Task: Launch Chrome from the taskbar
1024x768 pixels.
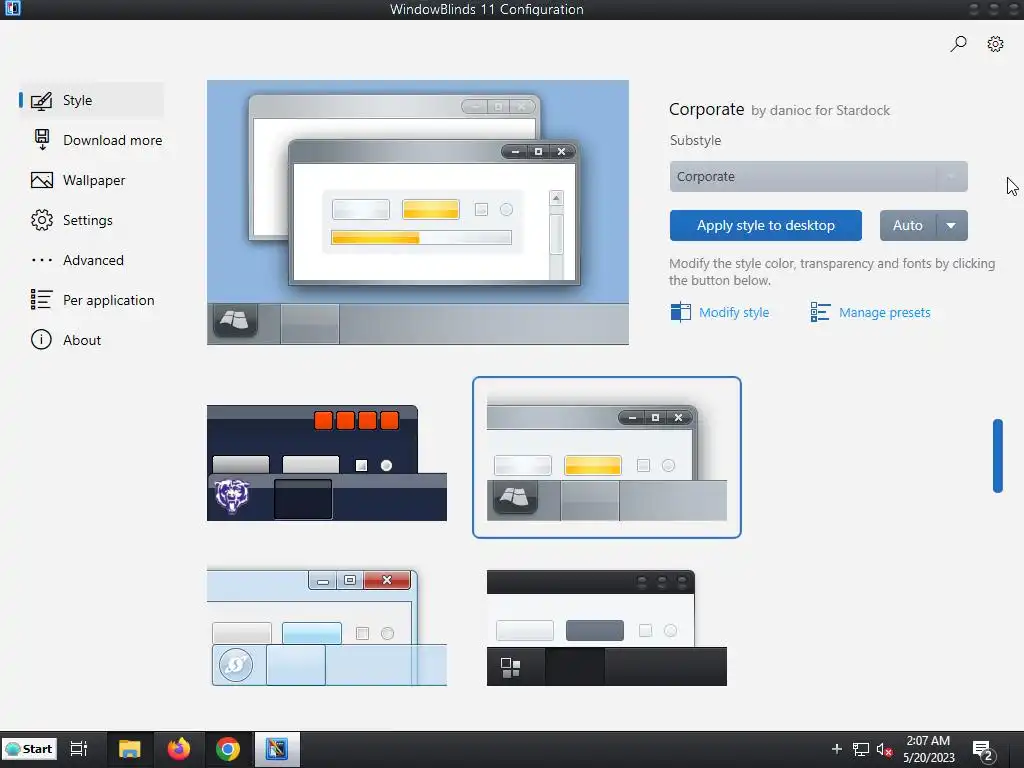Action: point(228,749)
